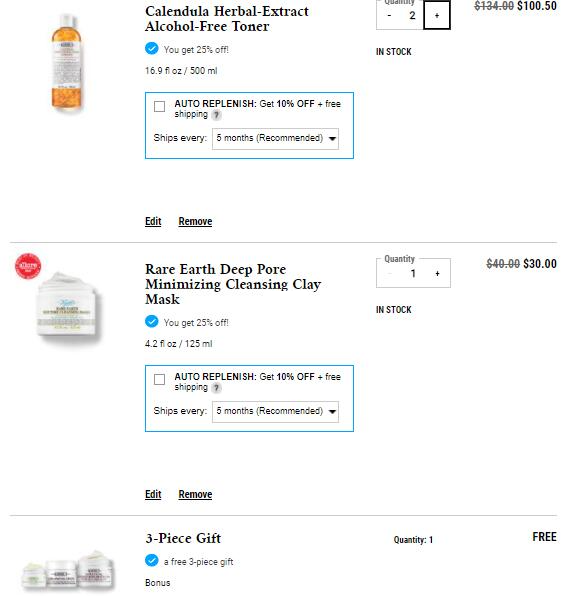Open Ships every dropdown for Calendula Toner
572x596 pixels.
[275, 138]
